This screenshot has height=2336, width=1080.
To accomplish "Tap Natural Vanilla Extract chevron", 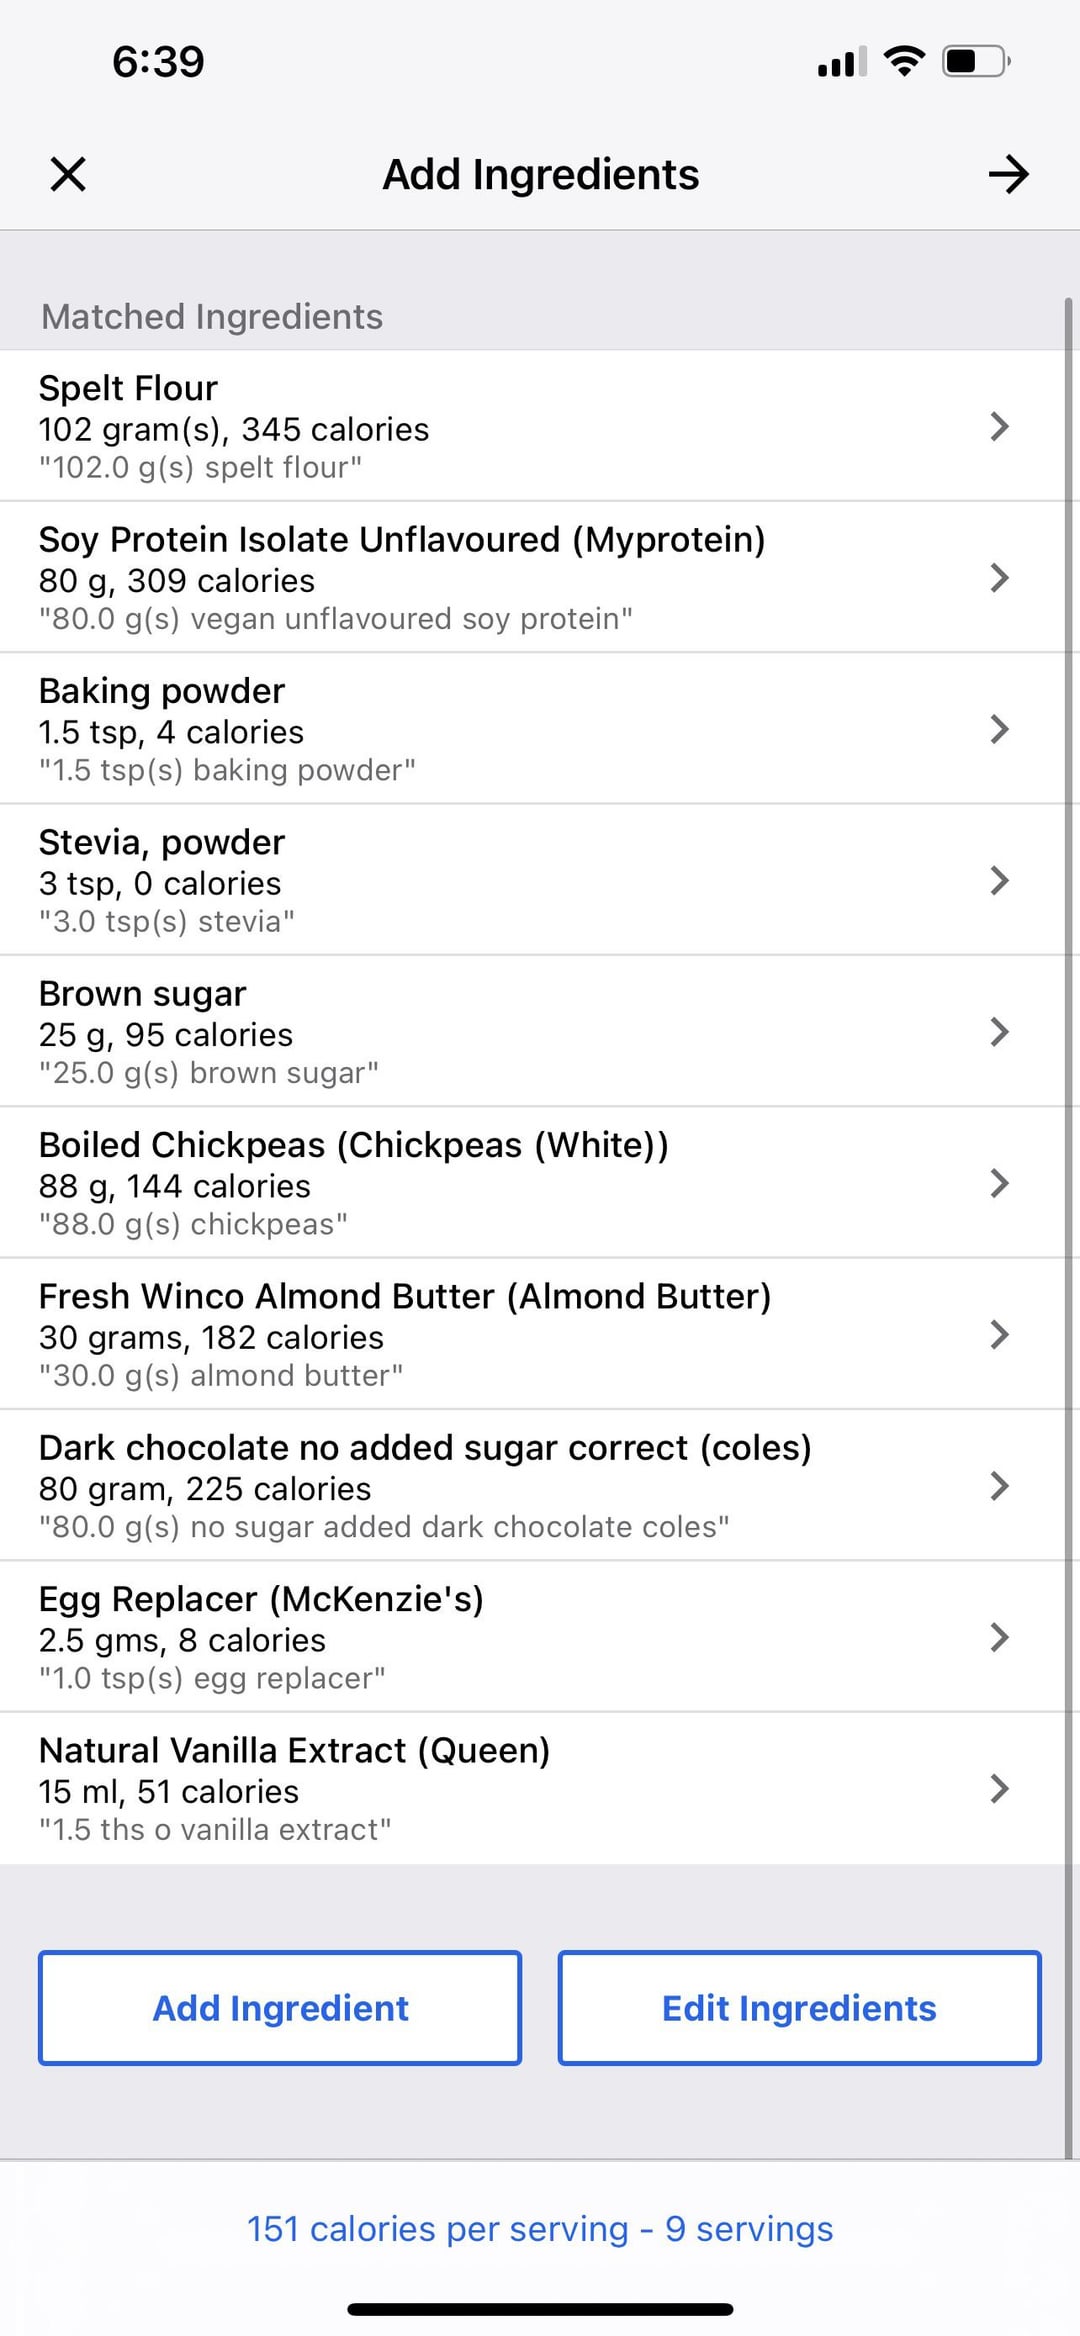I will [998, 1788].
